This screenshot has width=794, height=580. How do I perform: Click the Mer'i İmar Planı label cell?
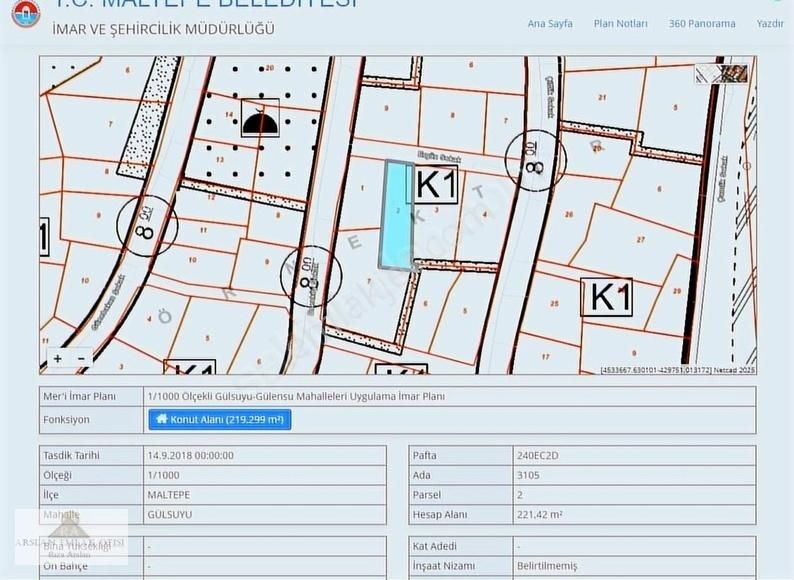91,397
